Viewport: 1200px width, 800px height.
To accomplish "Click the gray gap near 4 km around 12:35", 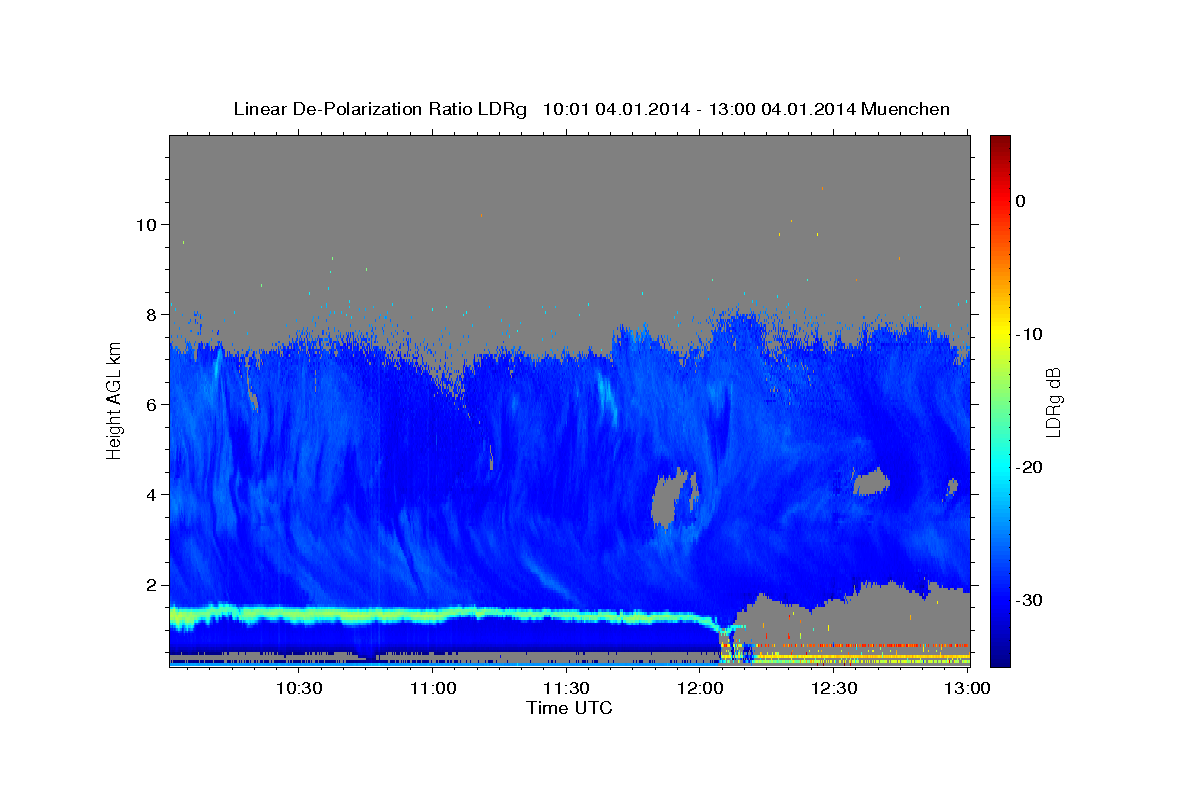I will coord(870,482).
